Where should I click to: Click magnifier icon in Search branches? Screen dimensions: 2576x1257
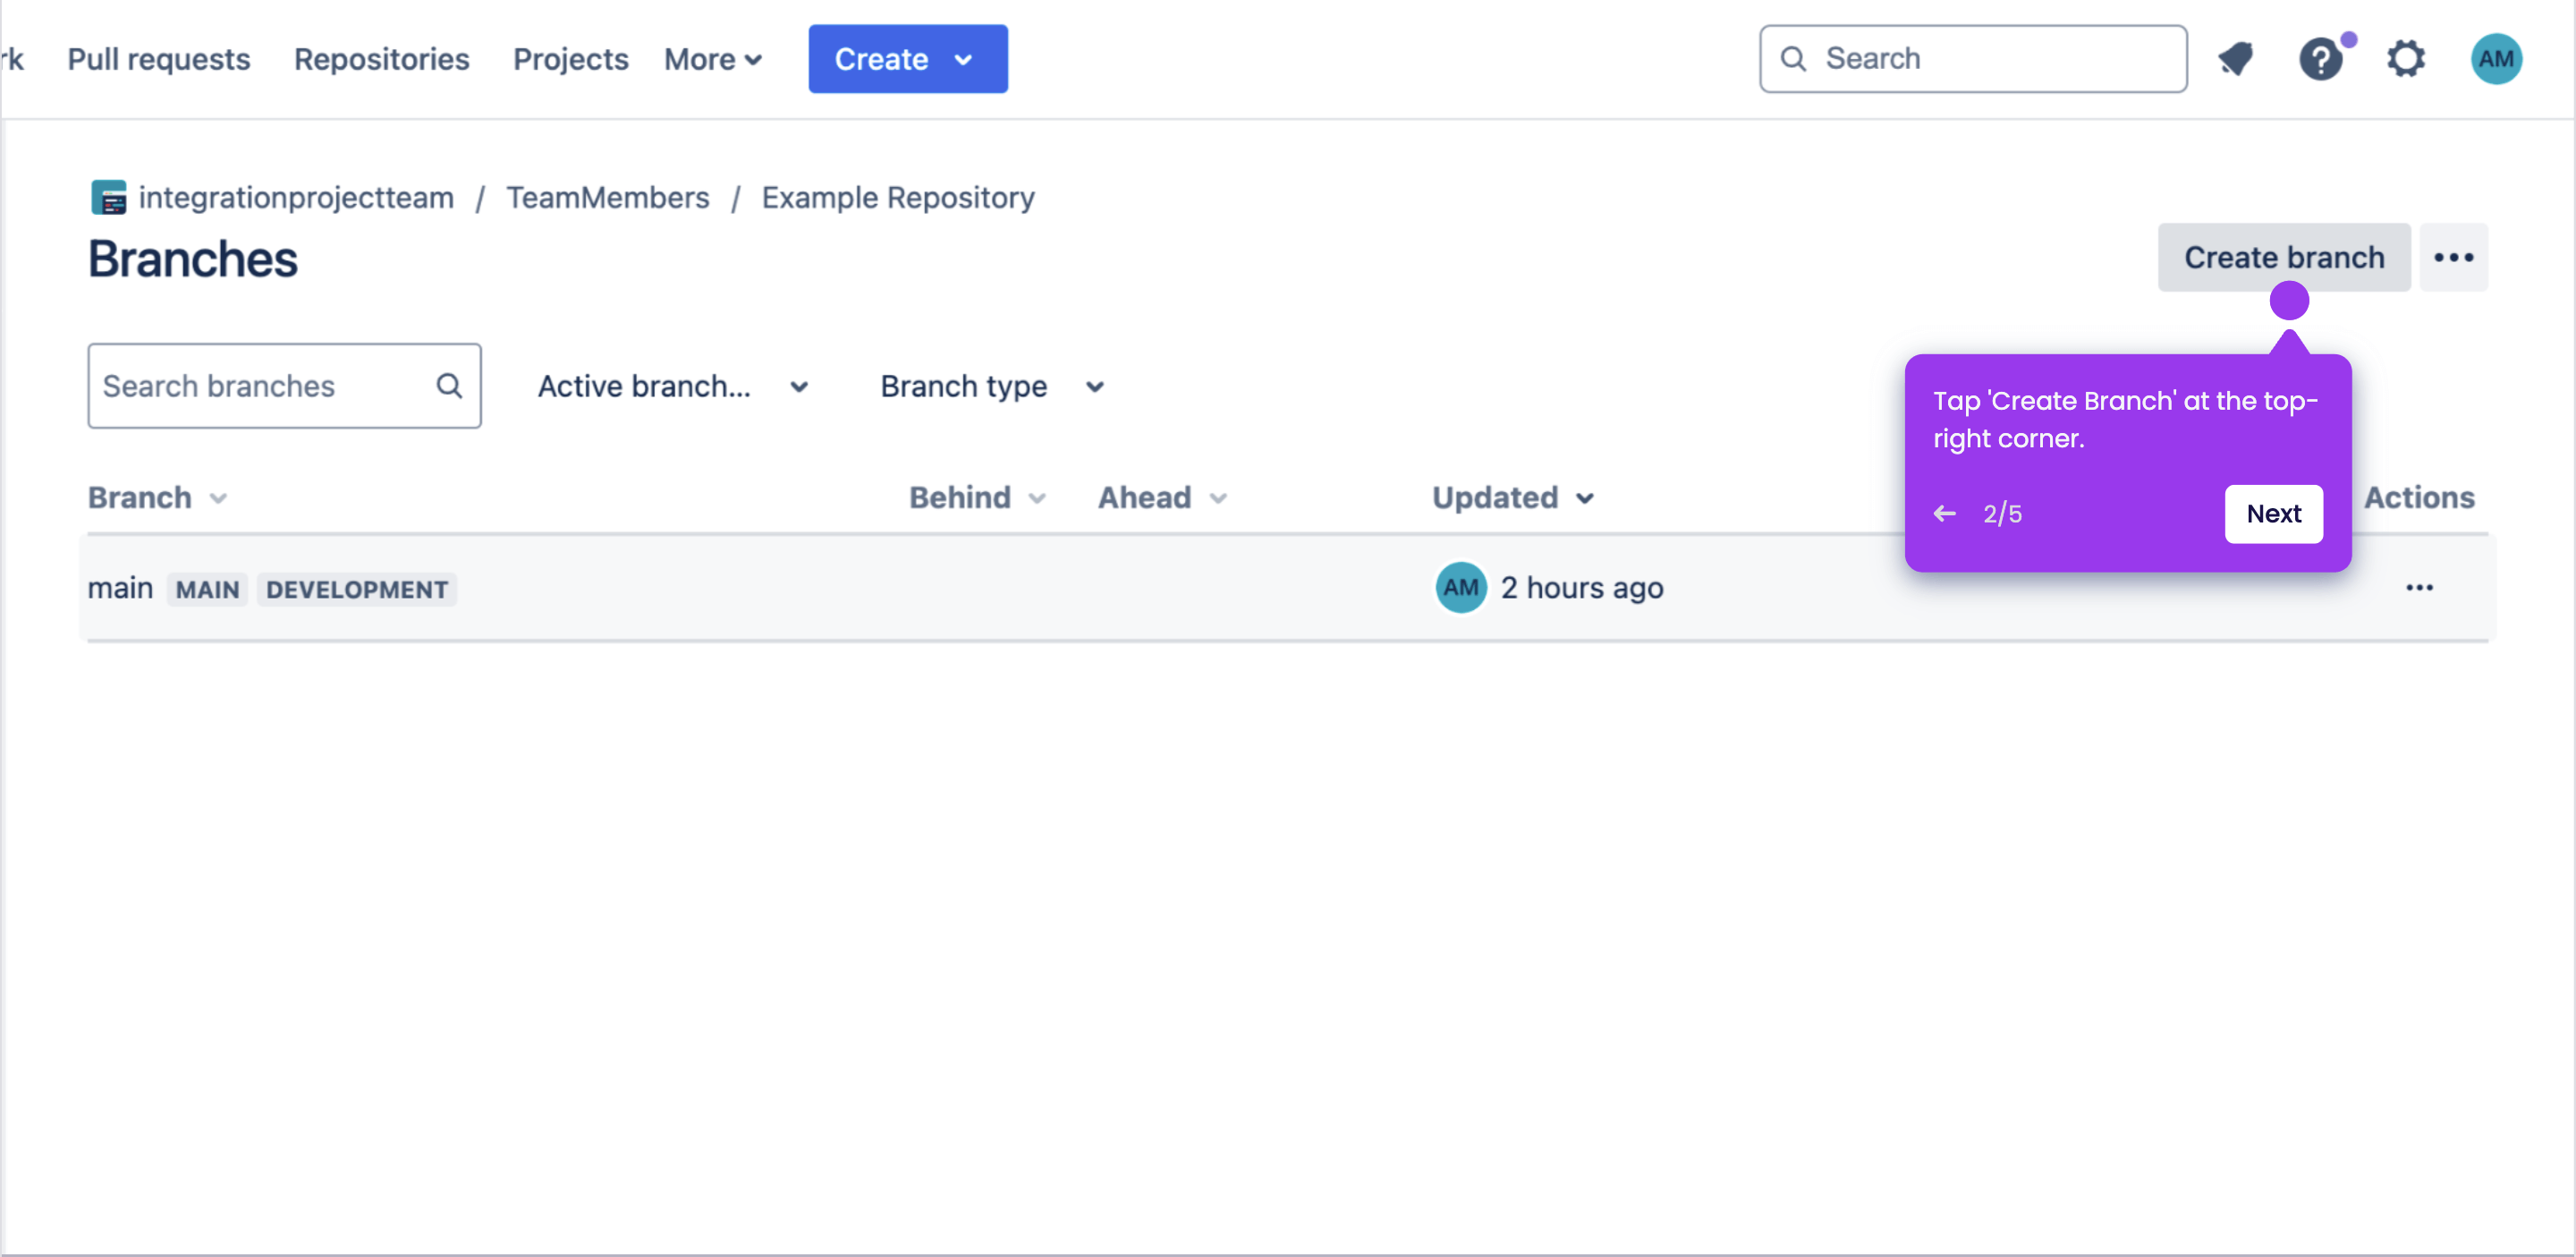tap(449, 386)
